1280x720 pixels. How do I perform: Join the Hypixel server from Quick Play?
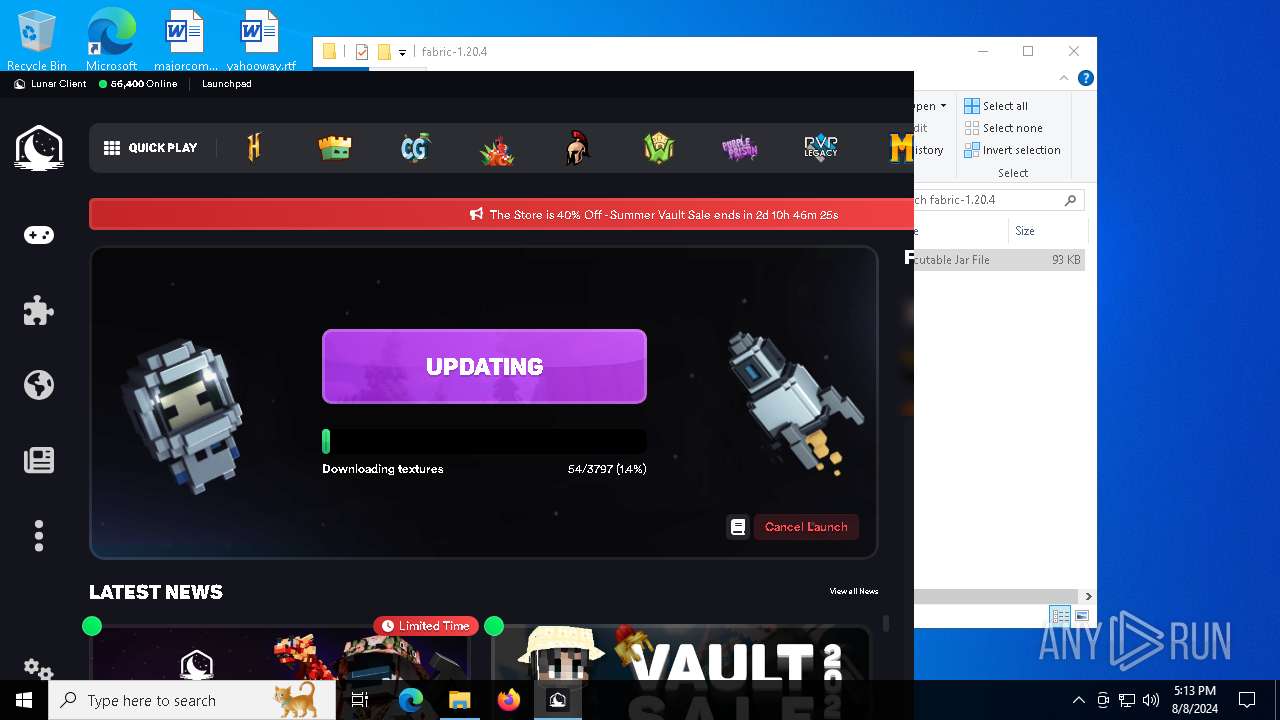click(x=254, y=148)
